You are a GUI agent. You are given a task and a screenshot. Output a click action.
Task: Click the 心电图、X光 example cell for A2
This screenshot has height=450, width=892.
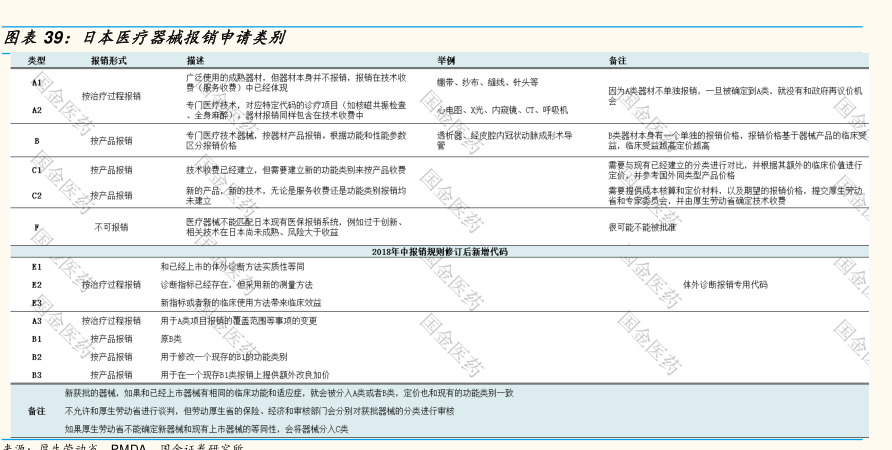point(502,110)
